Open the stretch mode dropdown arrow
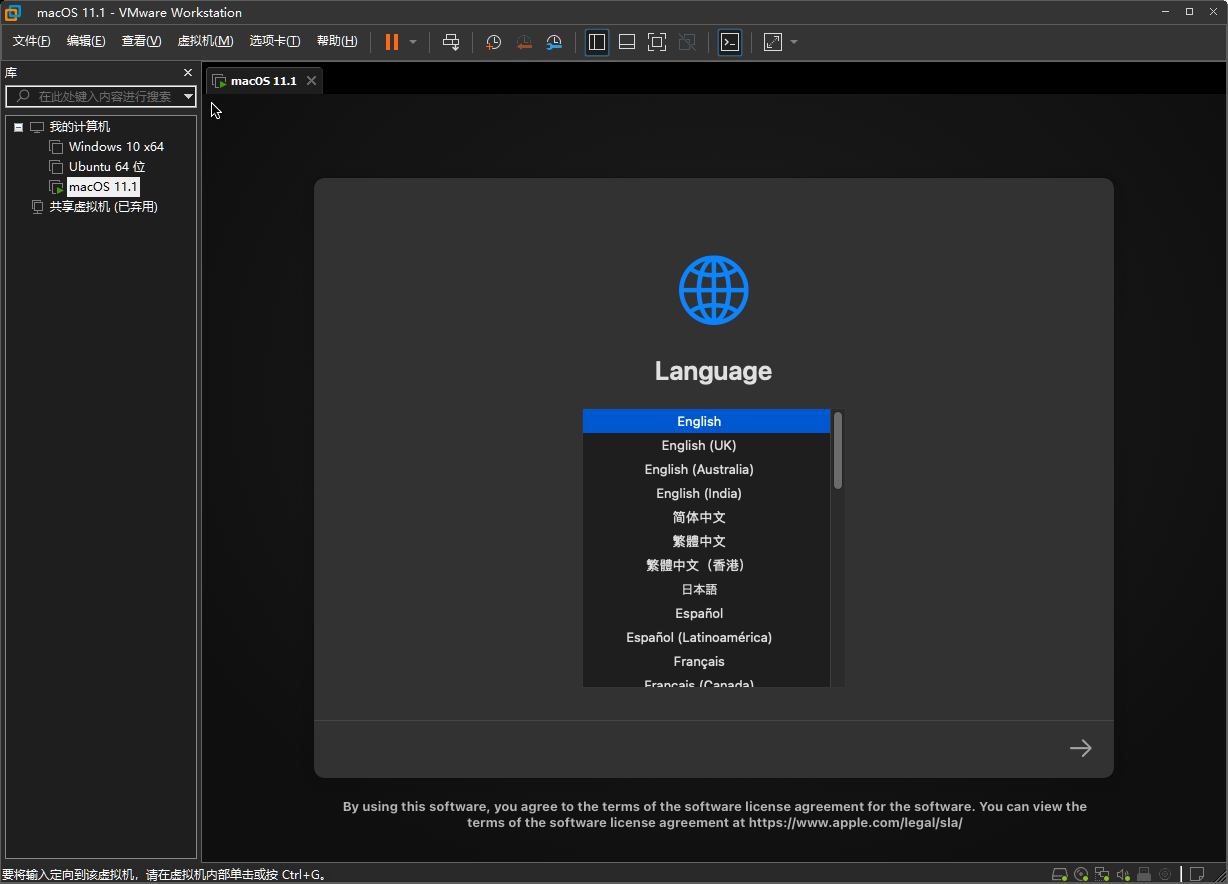The image size is (1228, 884). click(x=794, y=42)
